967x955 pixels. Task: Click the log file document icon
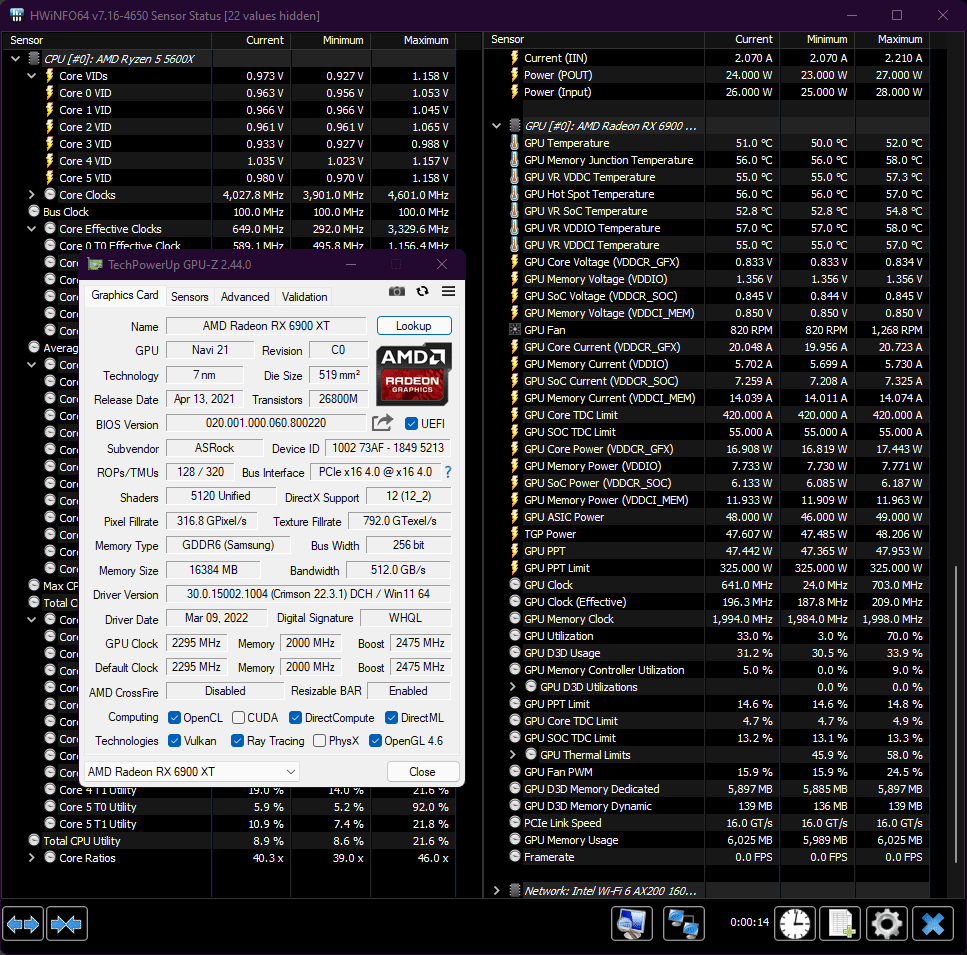coord(840,924)
